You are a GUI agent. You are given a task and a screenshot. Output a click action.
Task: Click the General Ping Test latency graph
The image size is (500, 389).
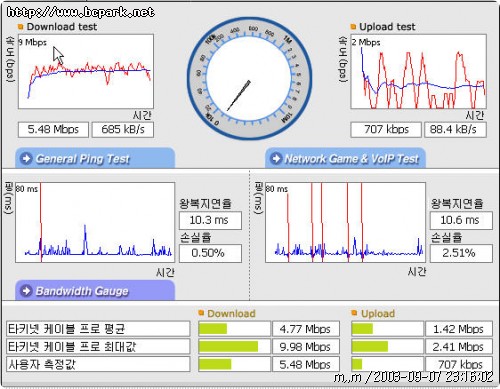(95, 222)
